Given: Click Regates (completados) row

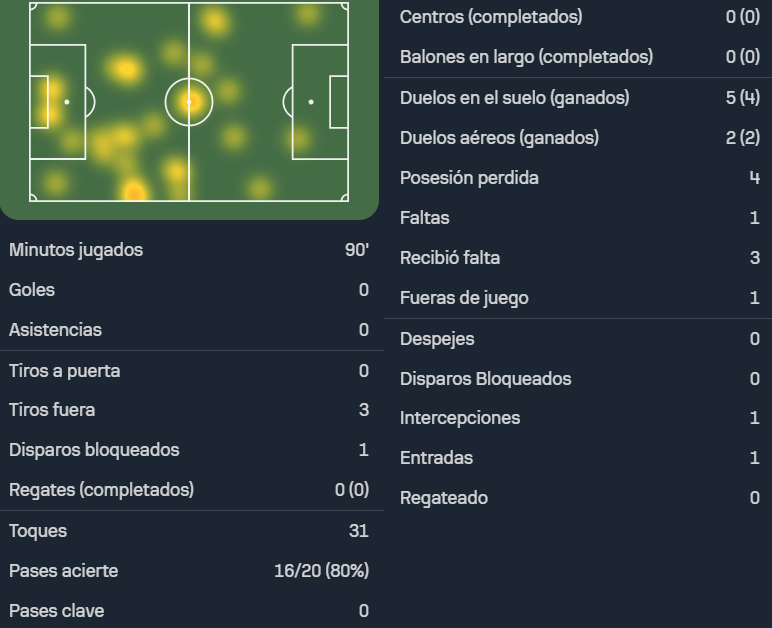Looking at the screenshot, I should pyautogui.click(x=189, y=490).
